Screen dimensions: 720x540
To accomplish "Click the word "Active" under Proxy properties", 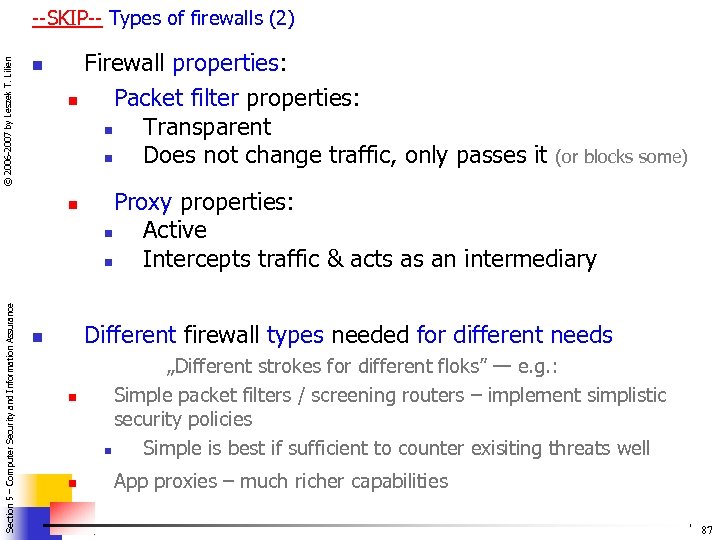I will 175,230.
